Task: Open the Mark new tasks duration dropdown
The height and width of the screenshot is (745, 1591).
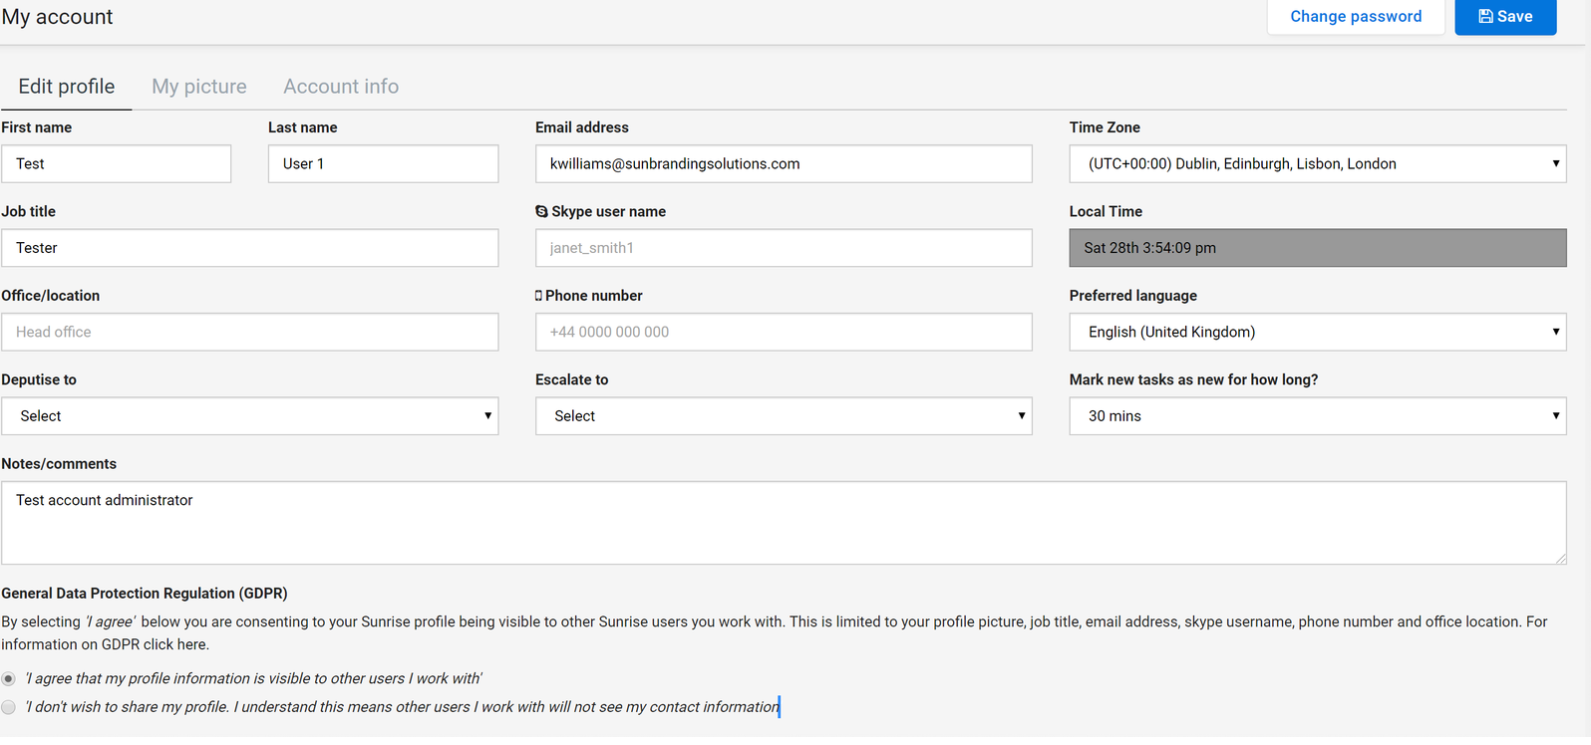Action: pyautogui.click(x=1317, y=416)
